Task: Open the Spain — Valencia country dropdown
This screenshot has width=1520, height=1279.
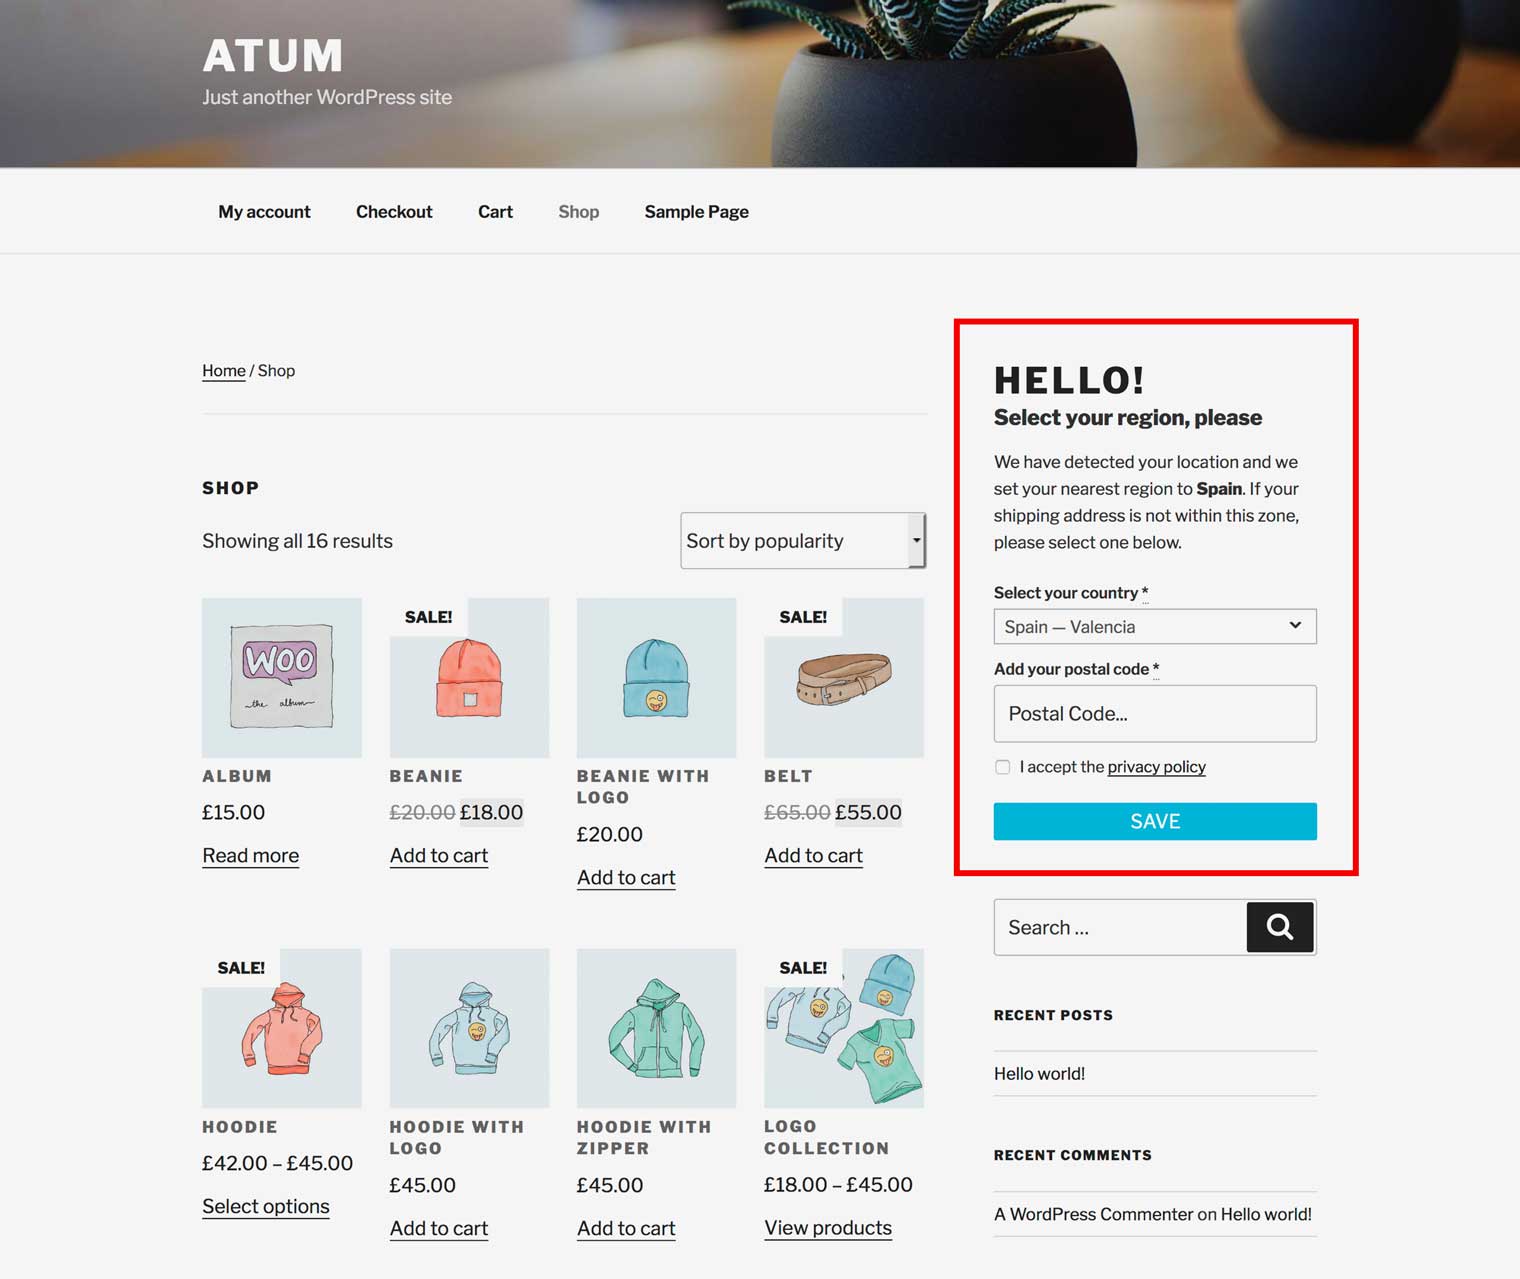Action: pyautogui.click(x=1155, y=626)
